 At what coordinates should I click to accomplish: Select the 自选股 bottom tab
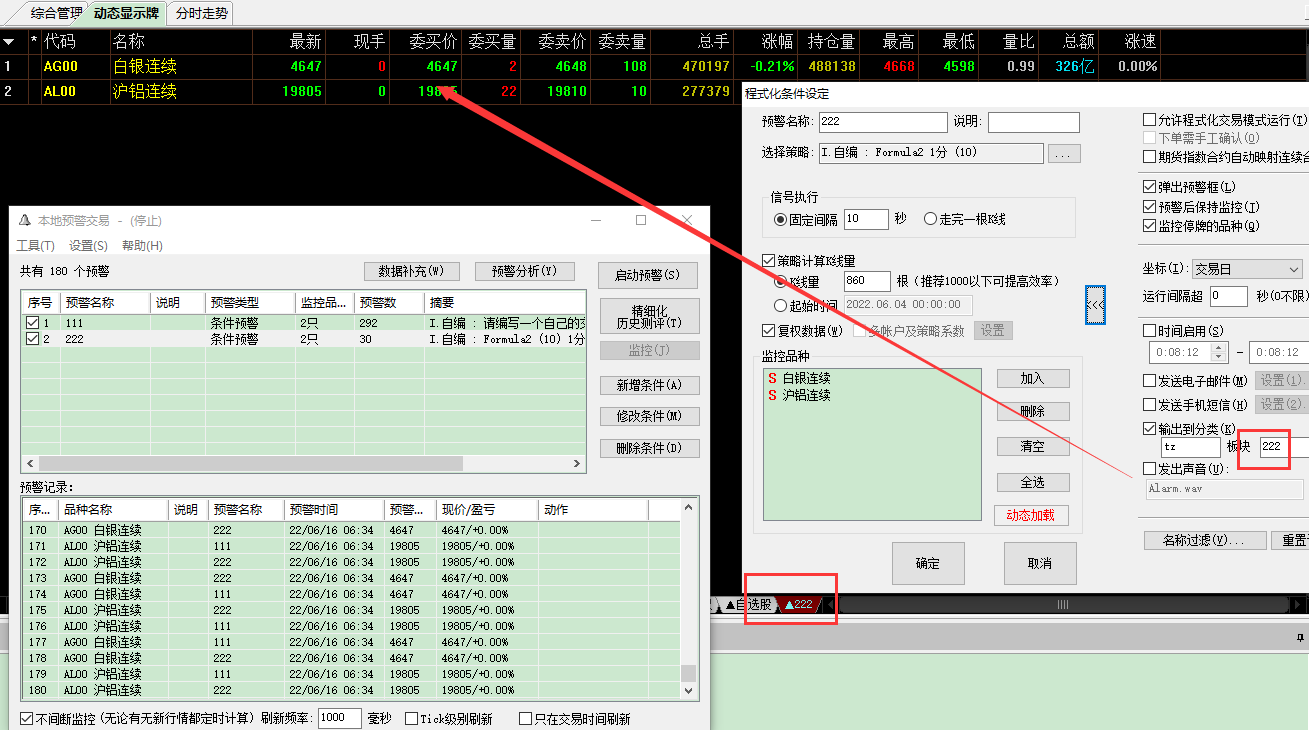click(748, 604)
